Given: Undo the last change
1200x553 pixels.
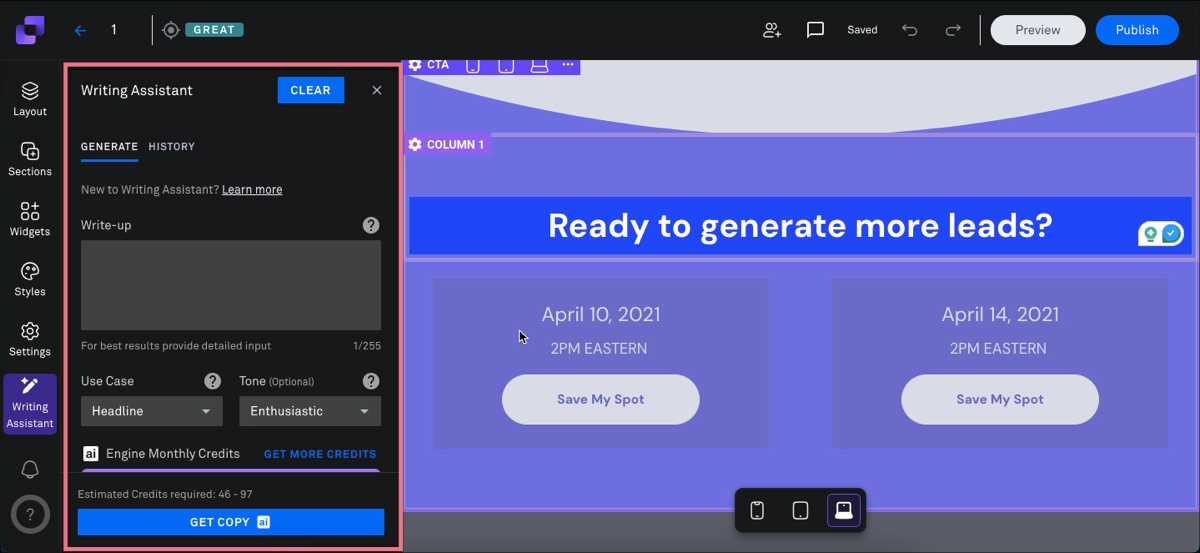Looking at the screenshot, I should coord(909,30).
